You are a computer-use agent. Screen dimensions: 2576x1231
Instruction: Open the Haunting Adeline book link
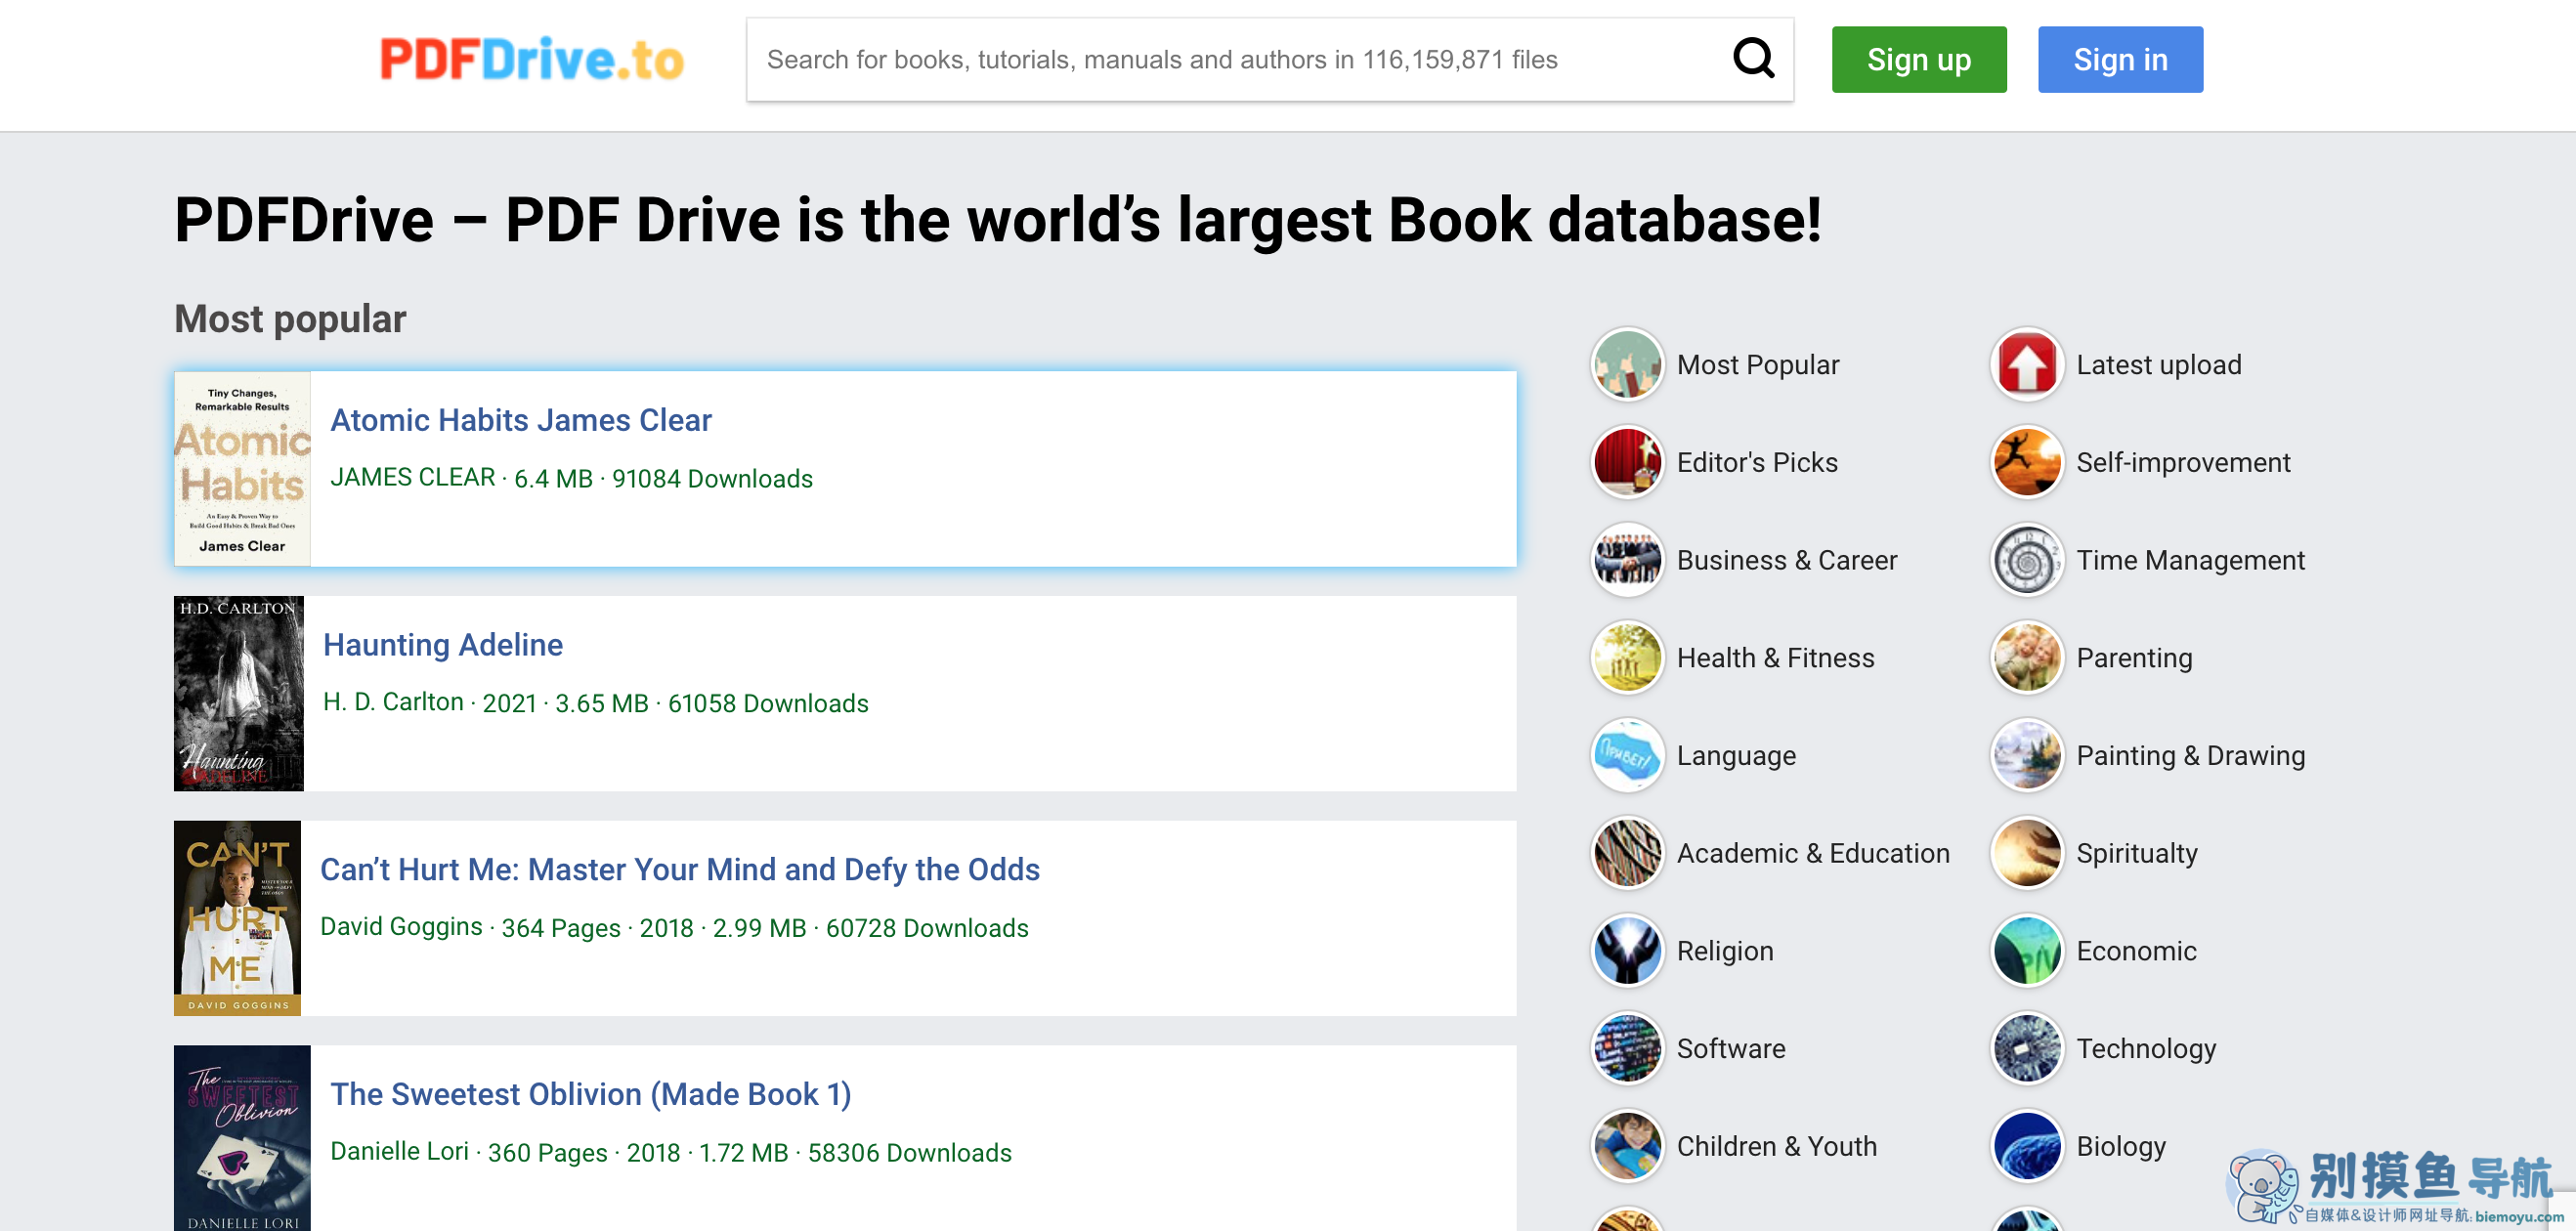coord(443,645)
